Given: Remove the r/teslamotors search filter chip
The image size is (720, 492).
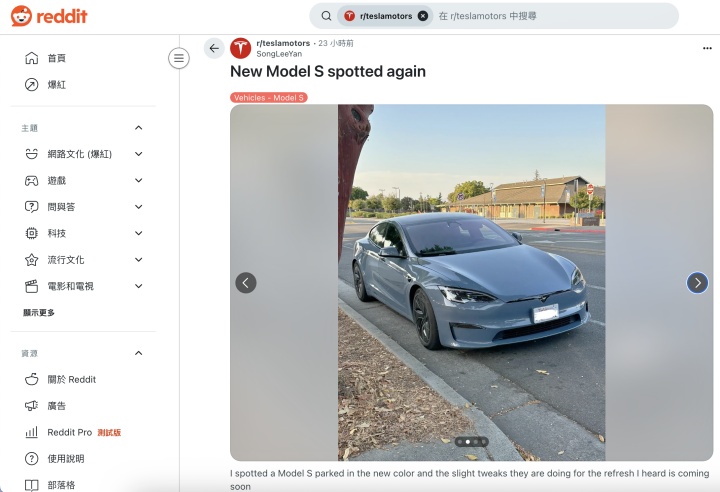Looking at the screenshot, I should click(x=423, y=16).
